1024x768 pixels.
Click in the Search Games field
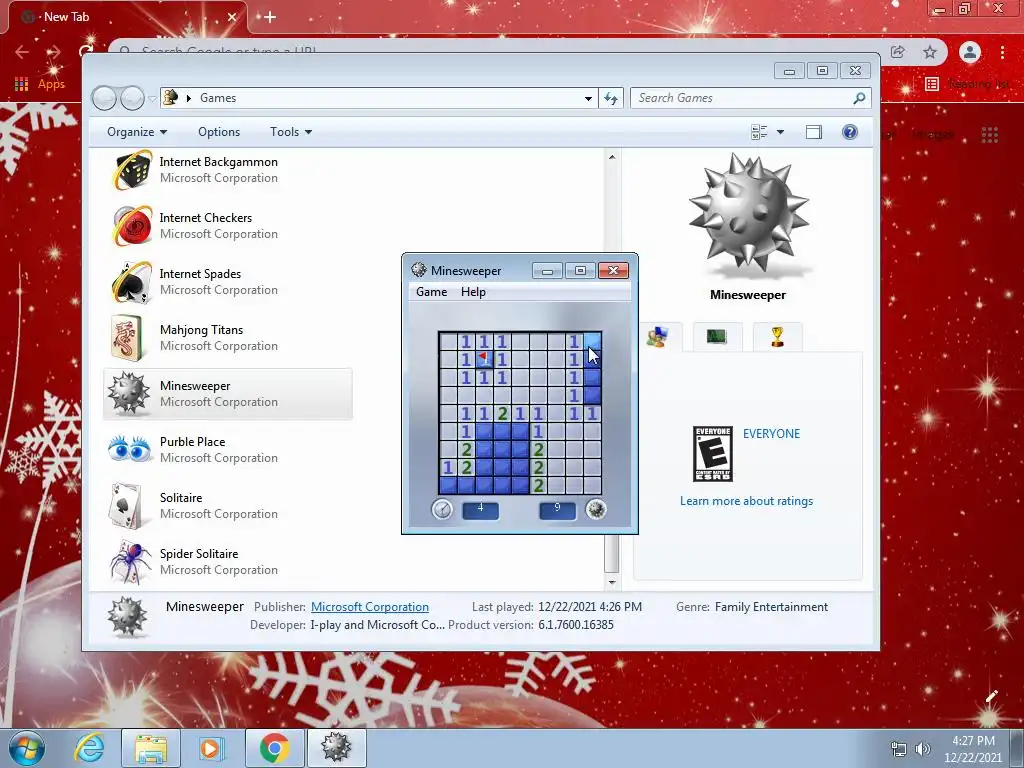[743, 98]
